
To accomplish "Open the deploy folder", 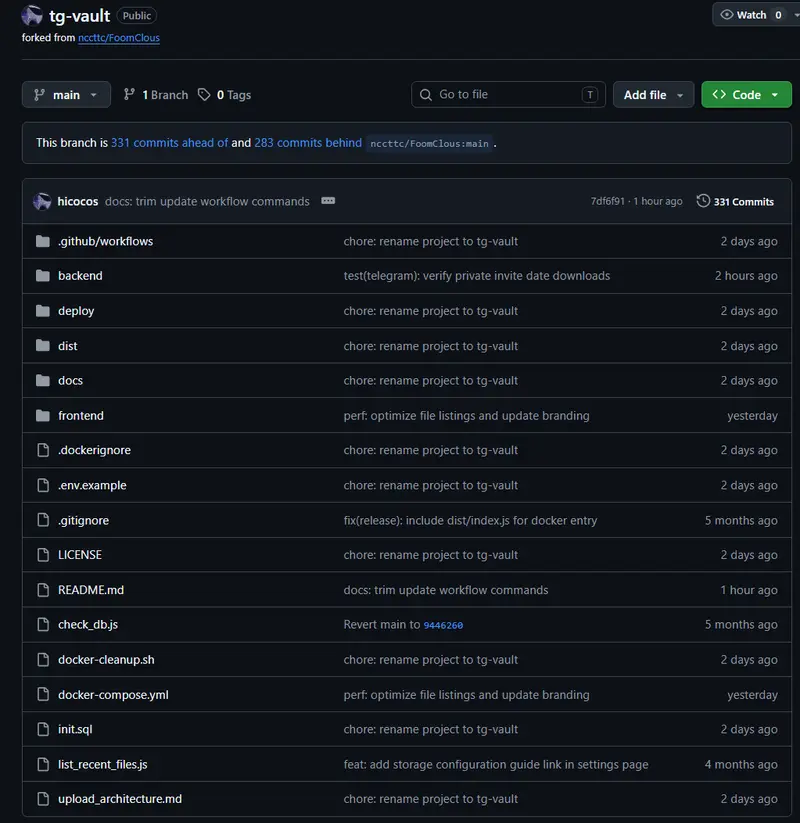I will [x=76, y=311].
